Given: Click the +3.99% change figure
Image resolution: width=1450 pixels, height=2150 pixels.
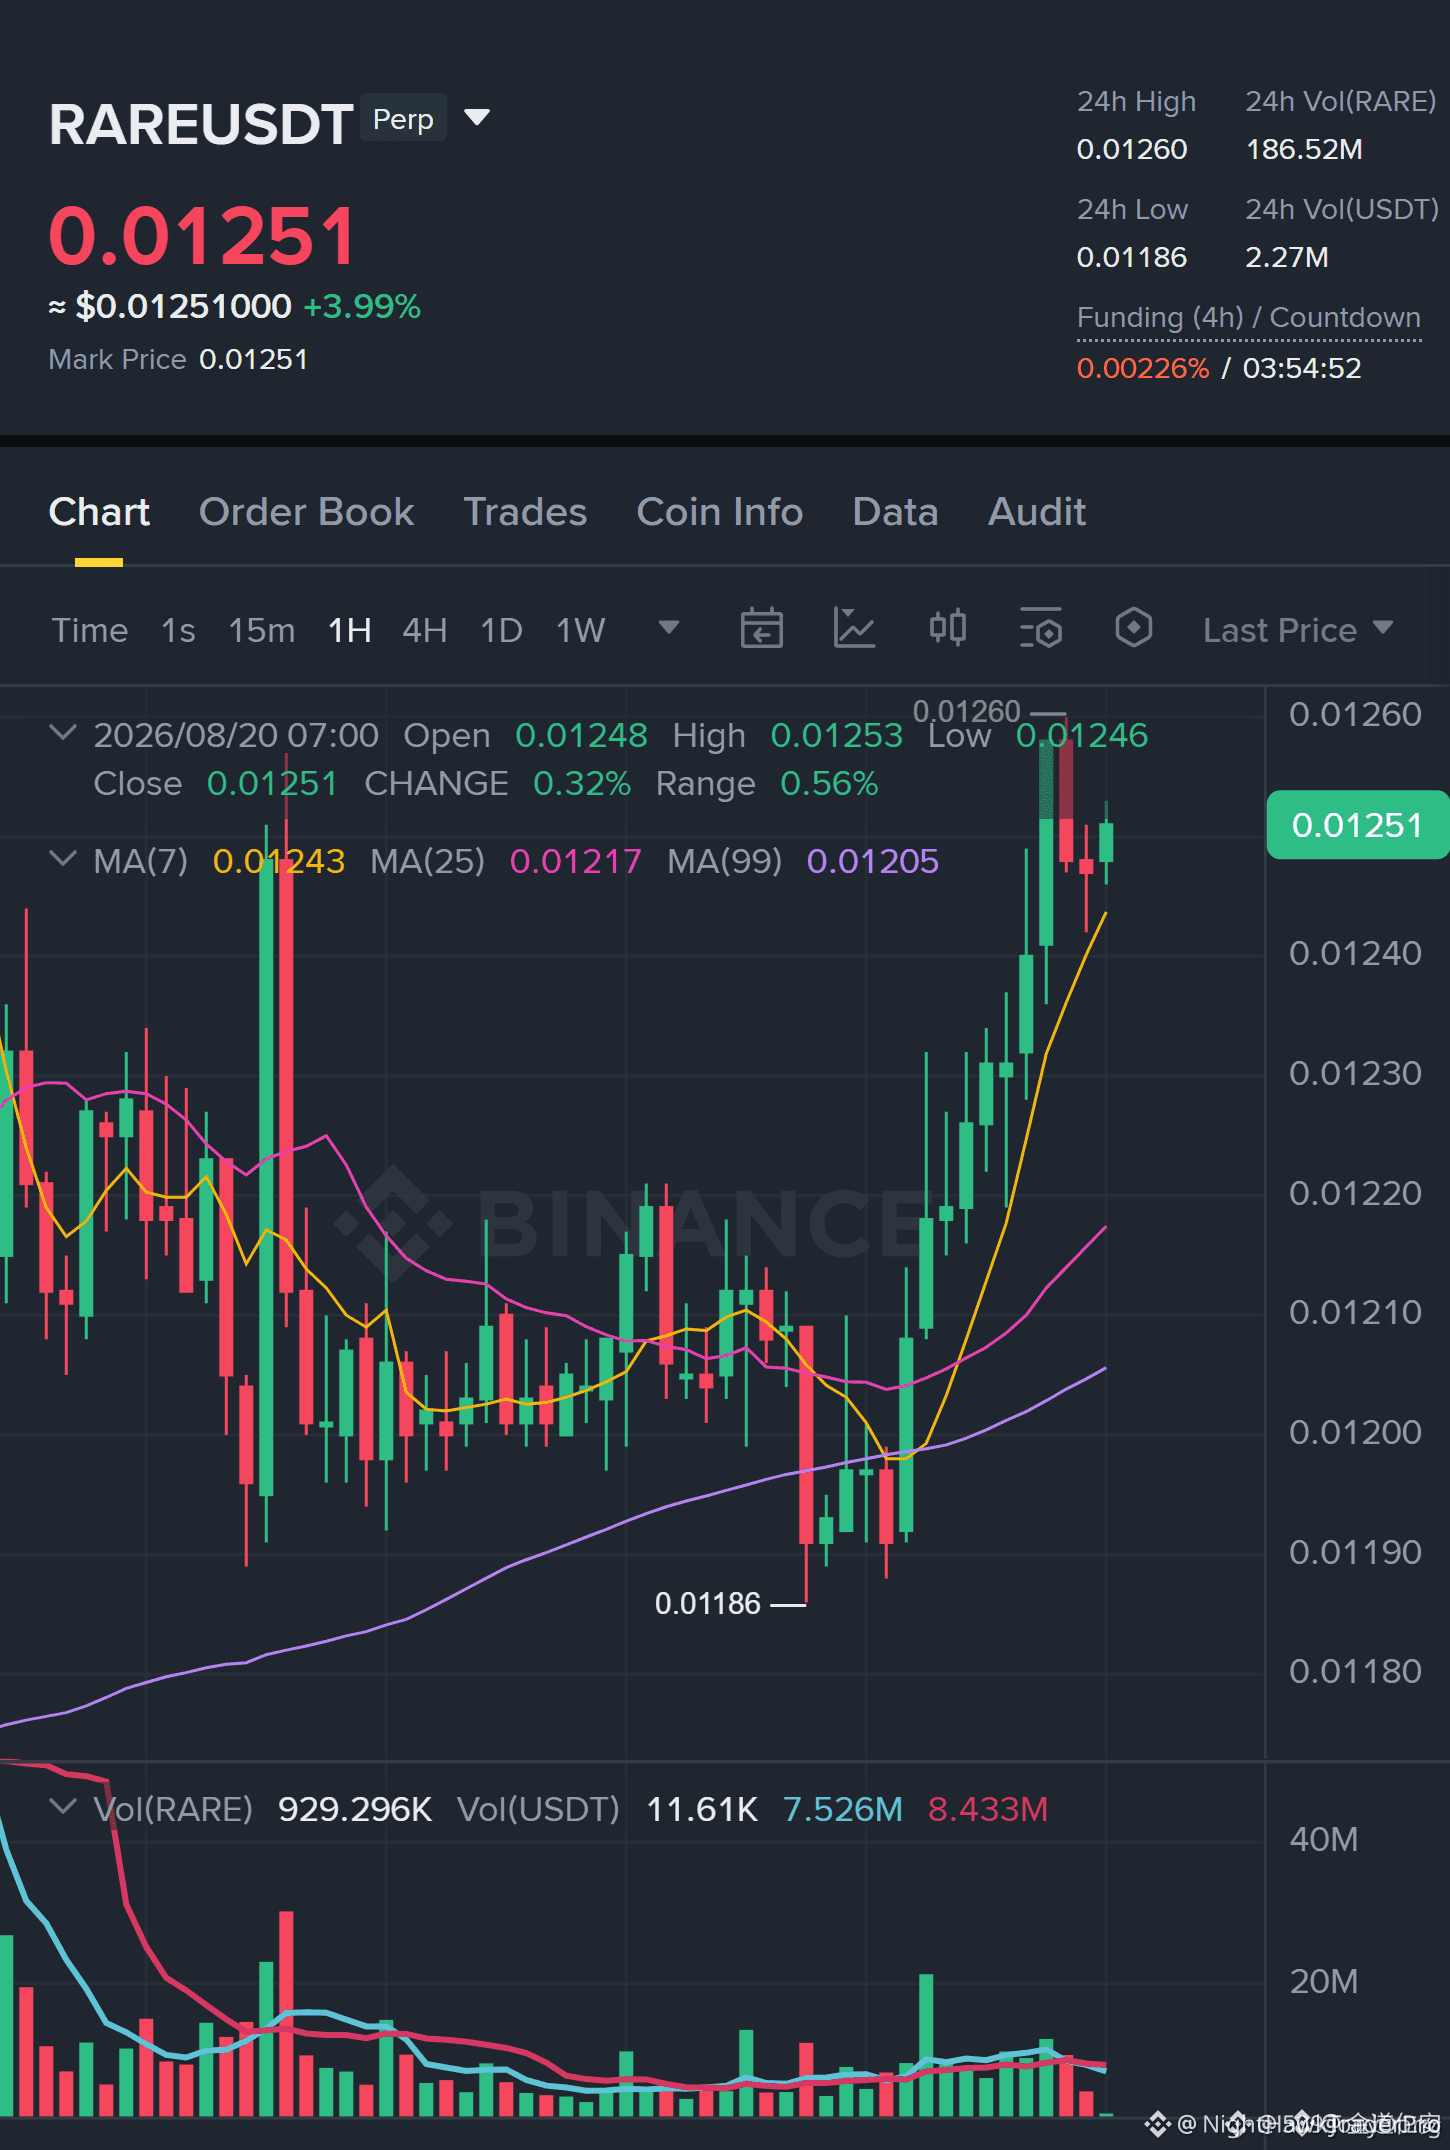Looking at the screenshot, I should (x=362, y=306).
